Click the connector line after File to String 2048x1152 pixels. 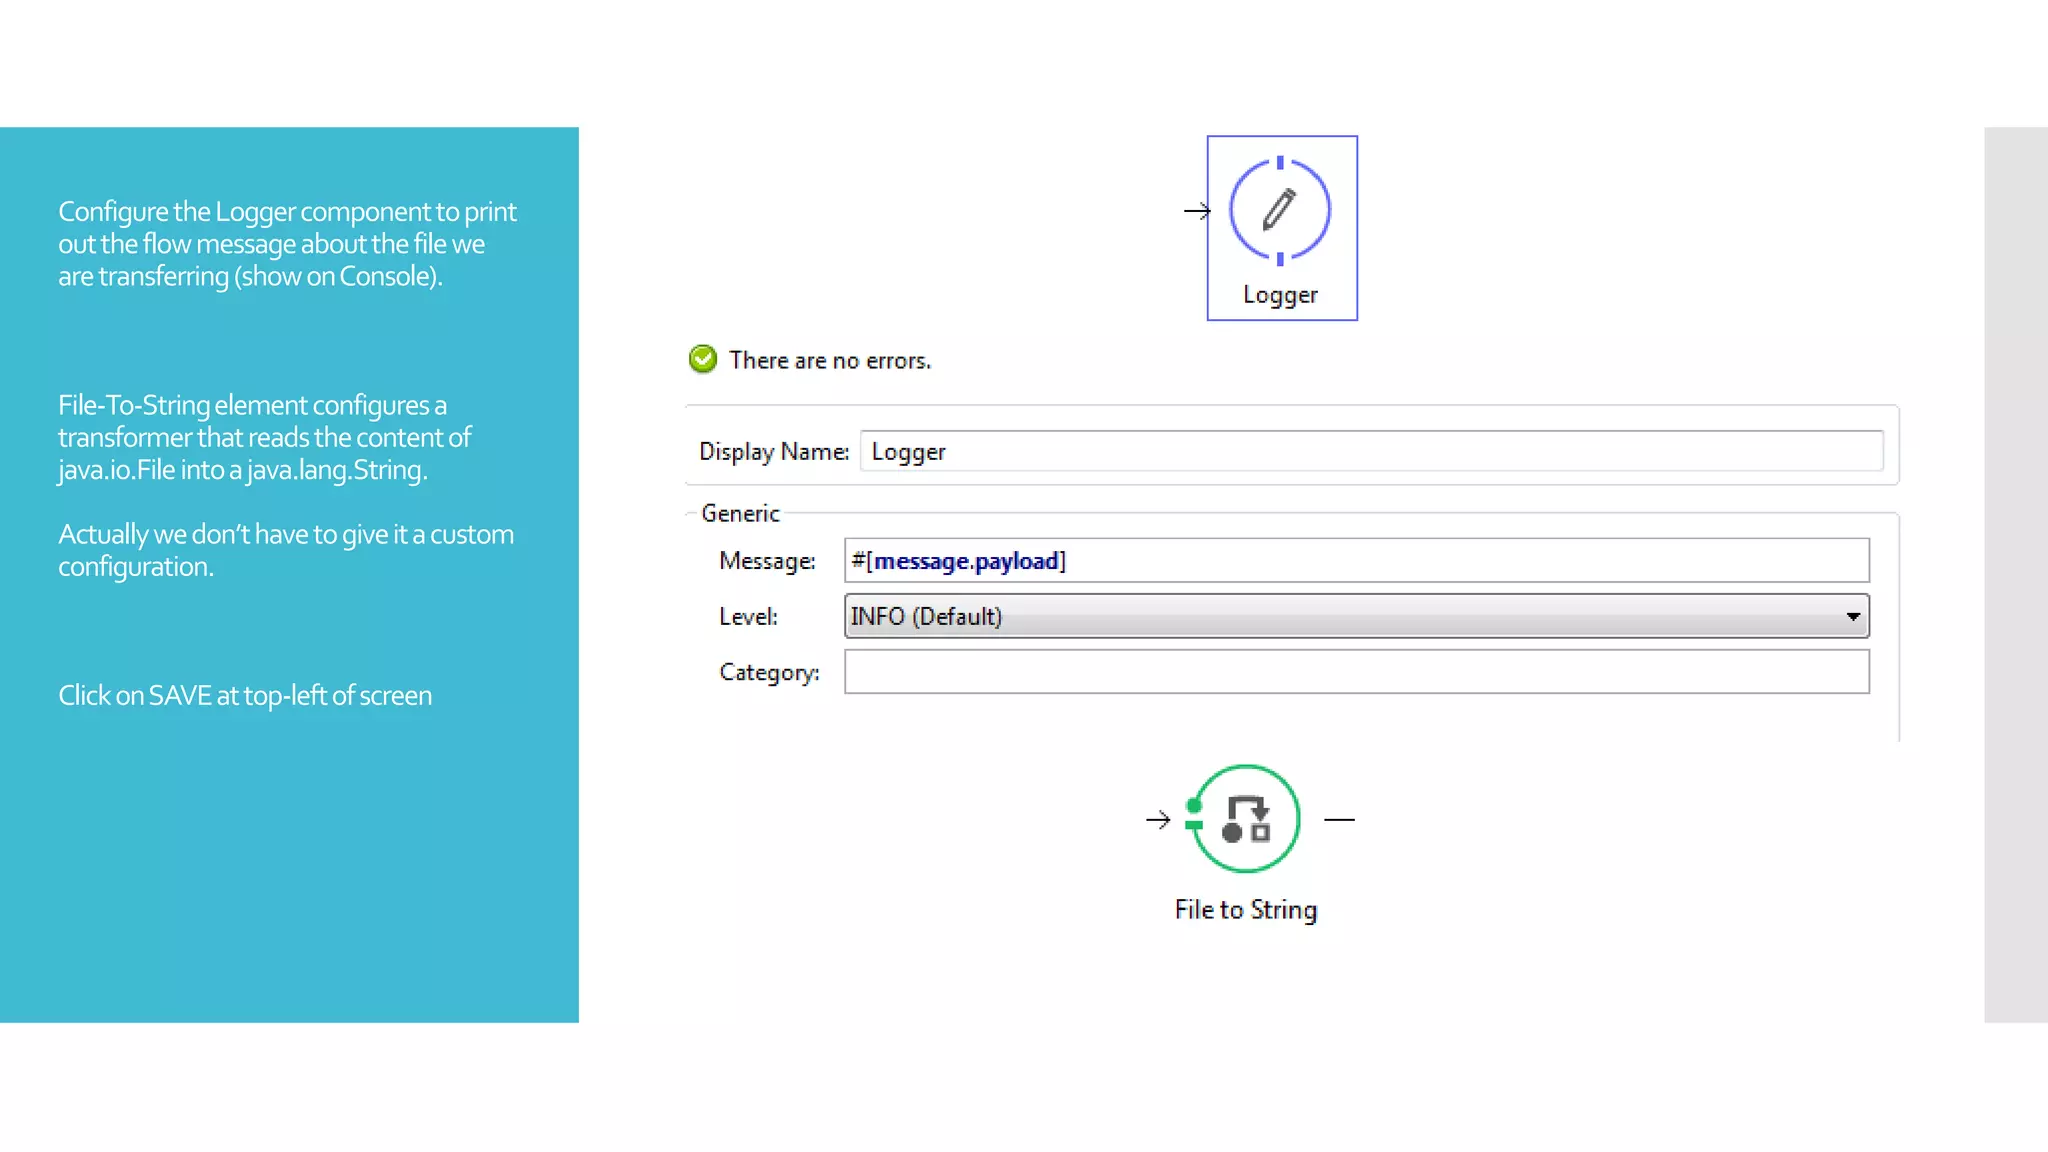[1339, 820]
